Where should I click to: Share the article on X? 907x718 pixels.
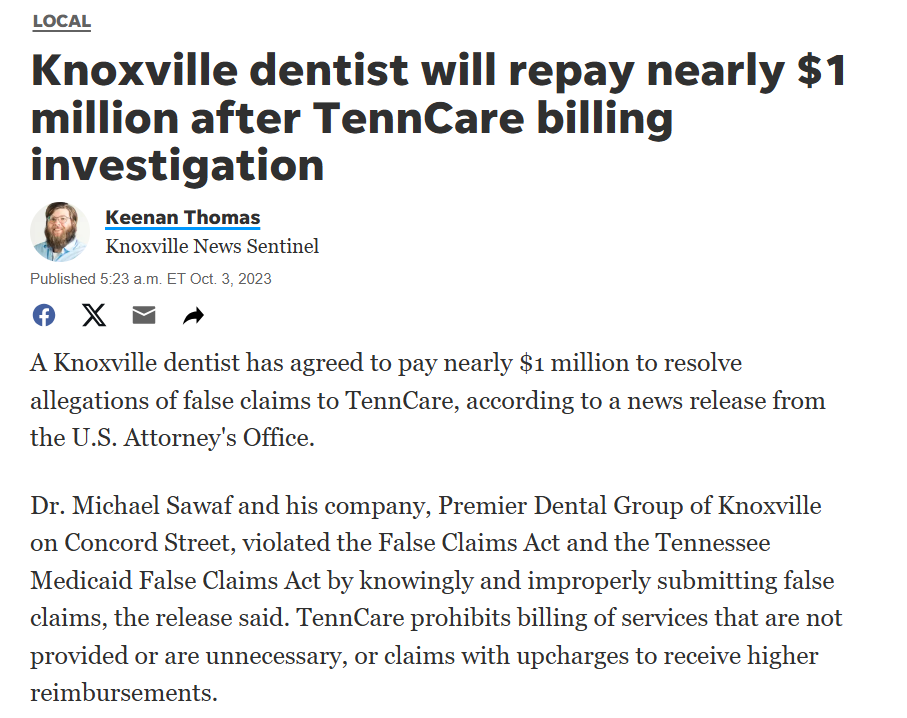tap(94, 315)
